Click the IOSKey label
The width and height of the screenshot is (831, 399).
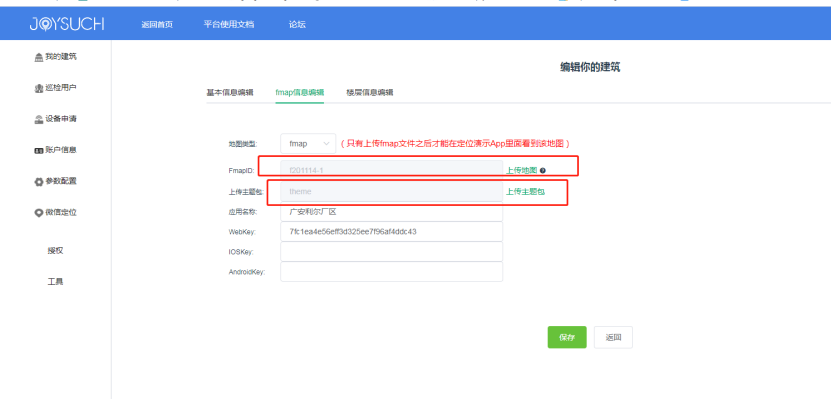(x=241, y=252)
